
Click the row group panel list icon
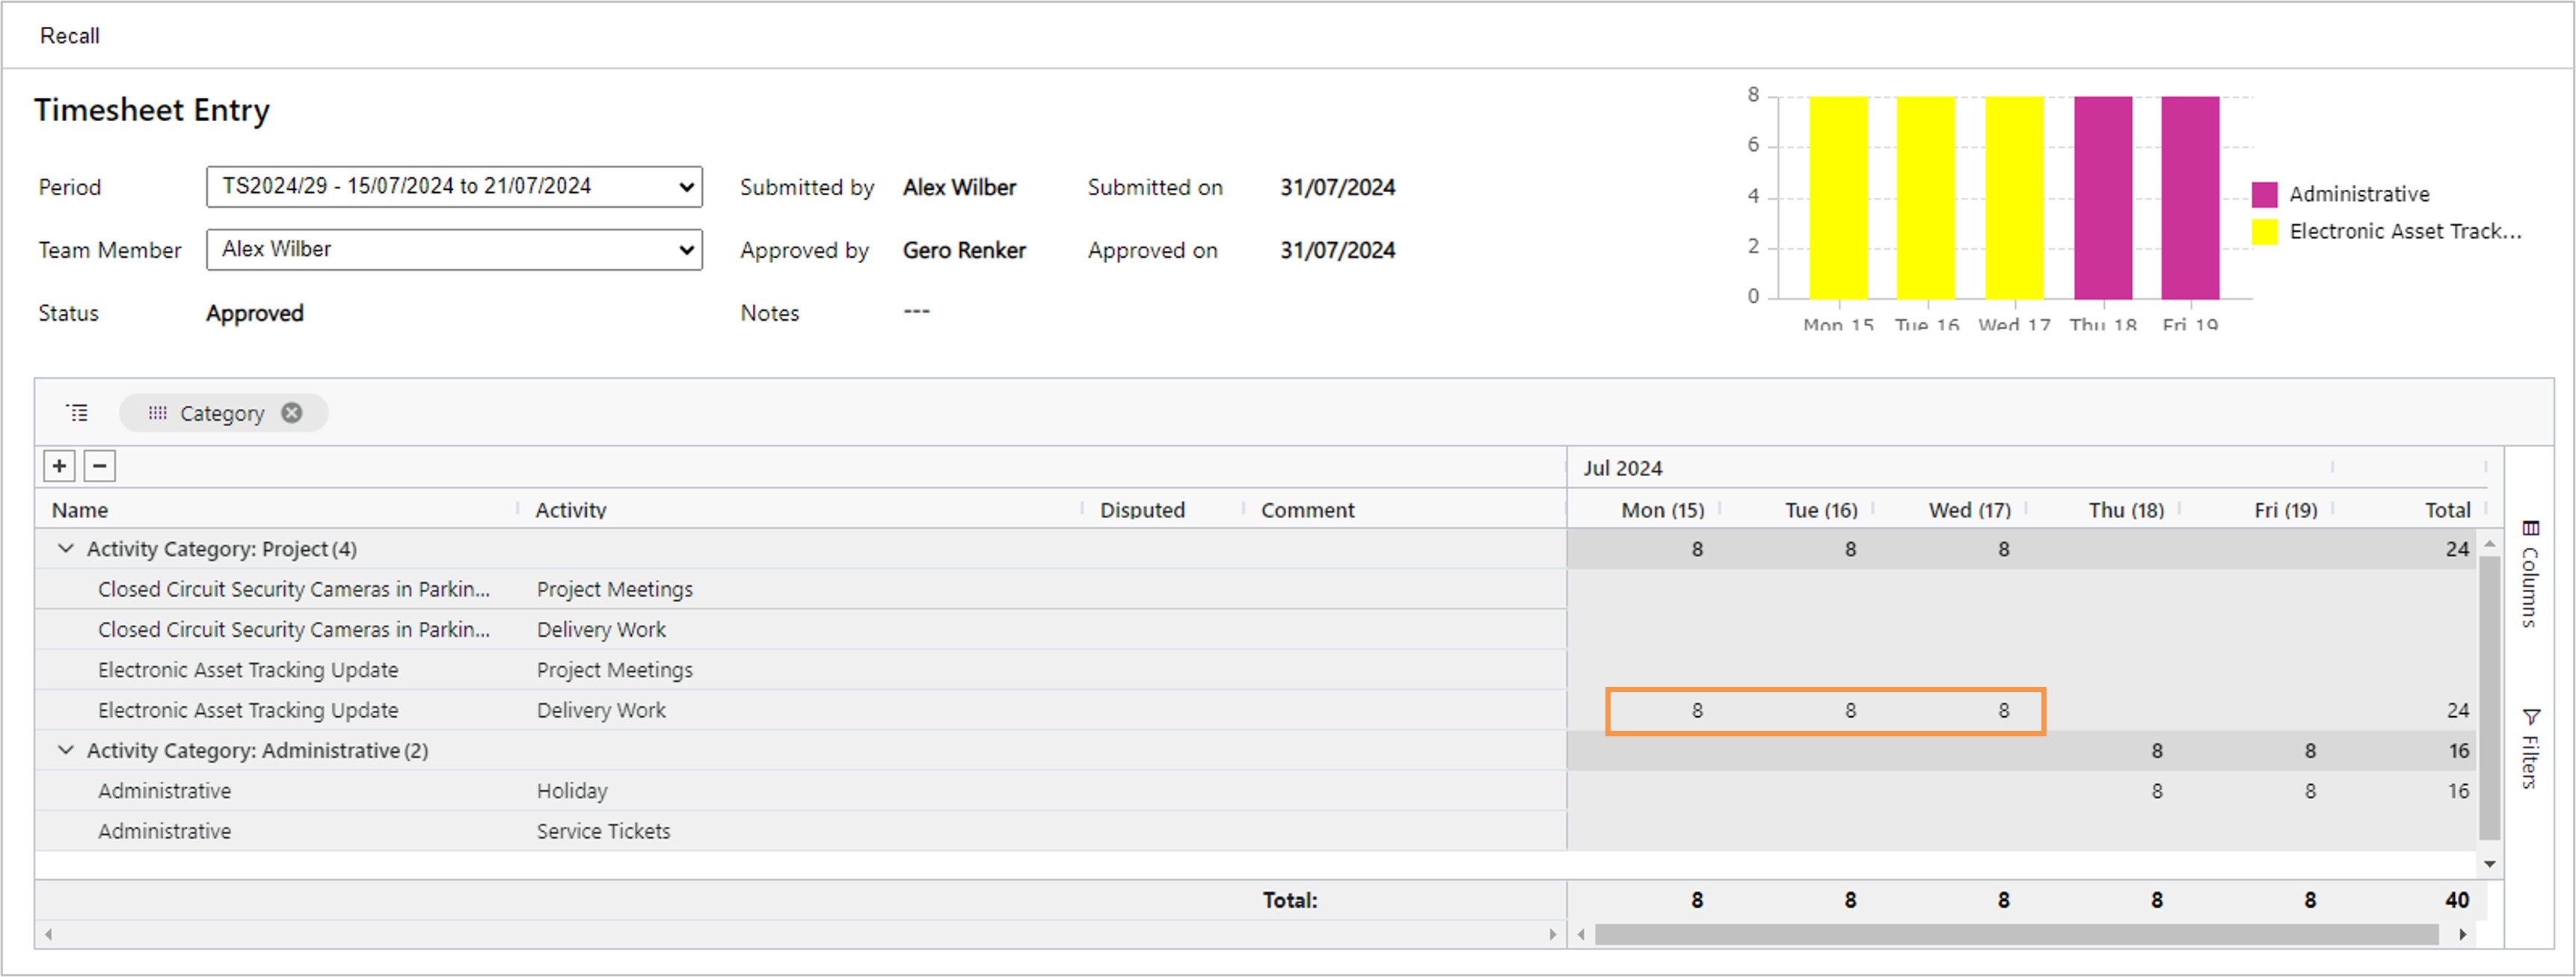tap(77, 413)
